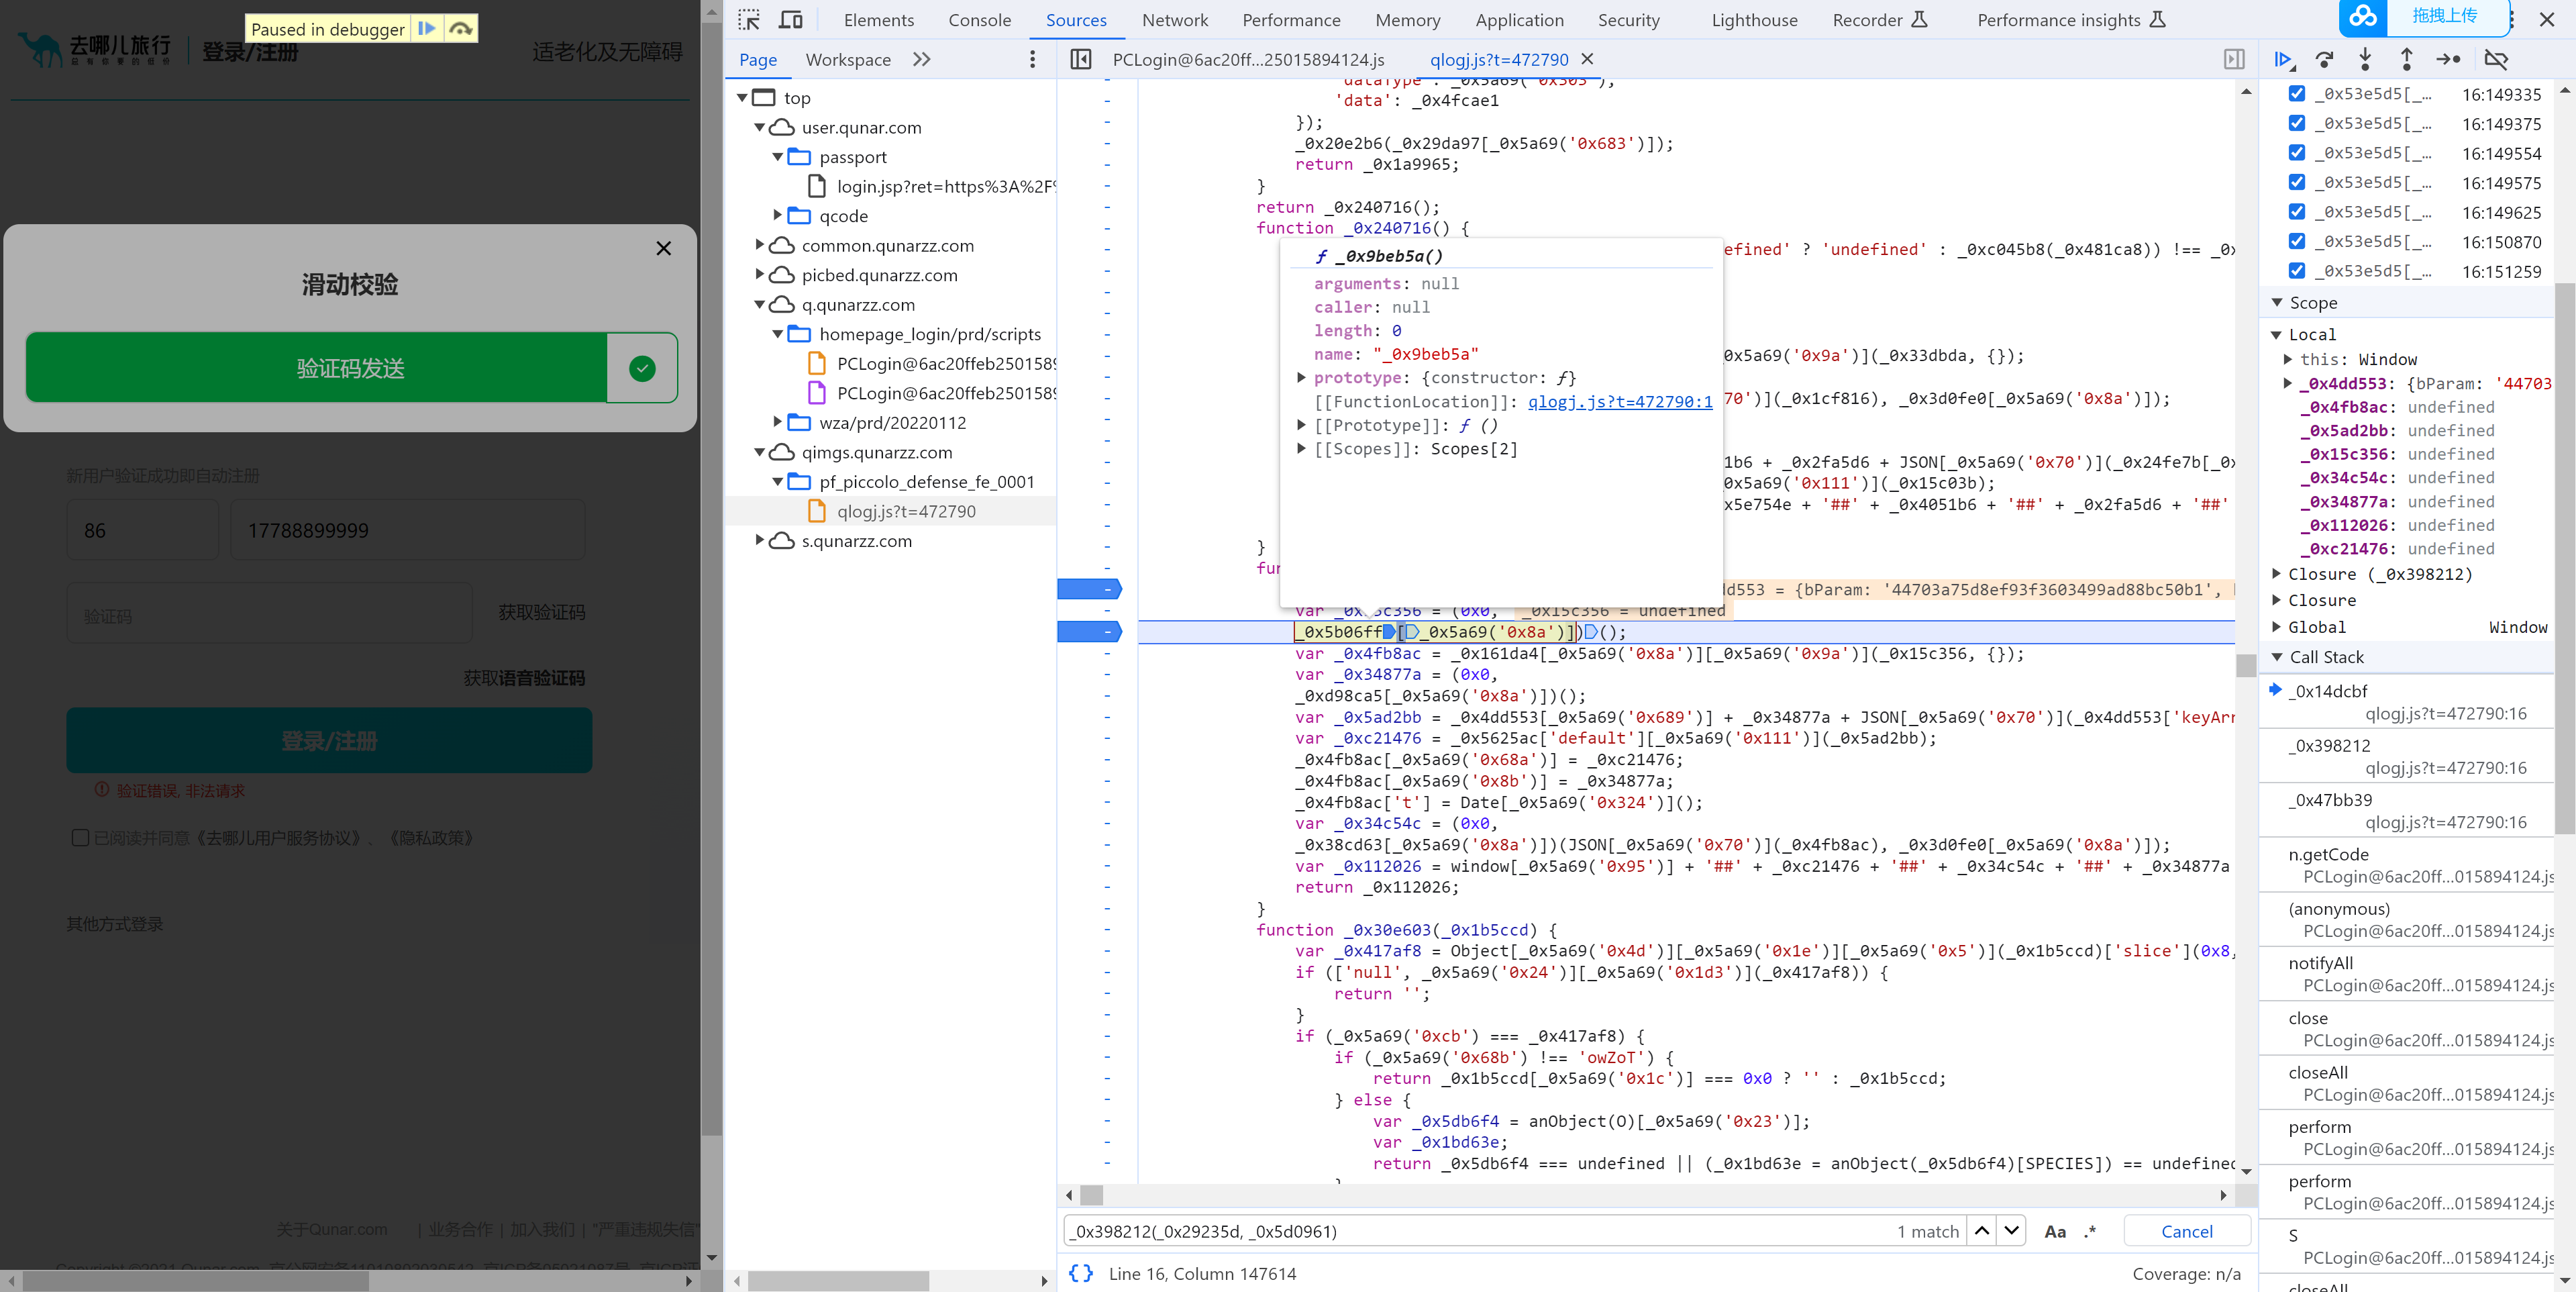This screenshot has height=1292, width=2576.
Task: Switch to the Elements tab
Action: (x=878, y=20)
